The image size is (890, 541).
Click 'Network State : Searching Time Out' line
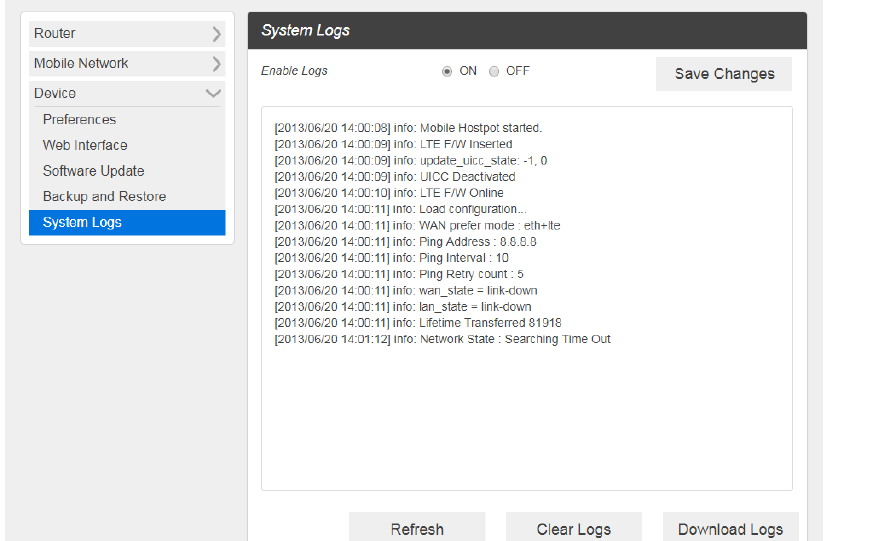pyautogui.click(x=442, y=339)
